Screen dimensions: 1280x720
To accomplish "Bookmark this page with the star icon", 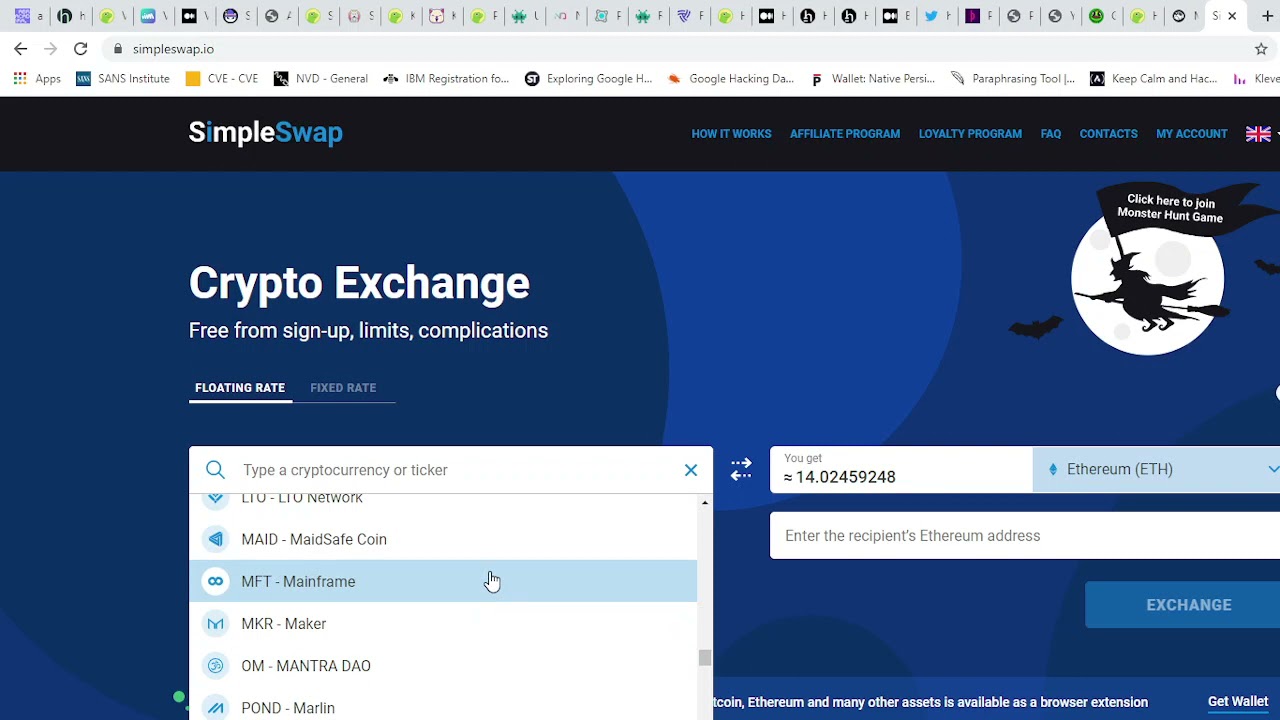I will [1261, 49].
